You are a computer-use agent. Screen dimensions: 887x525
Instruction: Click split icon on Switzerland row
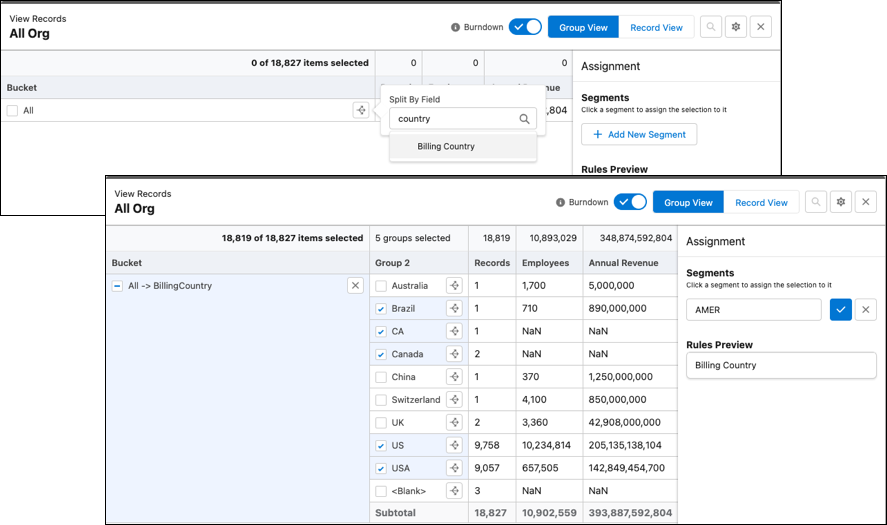pyautogui.click(x=454, y=399)
